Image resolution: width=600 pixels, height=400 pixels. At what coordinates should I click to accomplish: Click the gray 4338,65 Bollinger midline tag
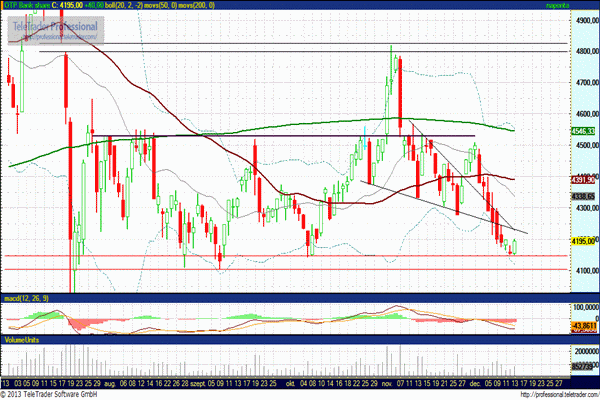[x=583, y=197]
